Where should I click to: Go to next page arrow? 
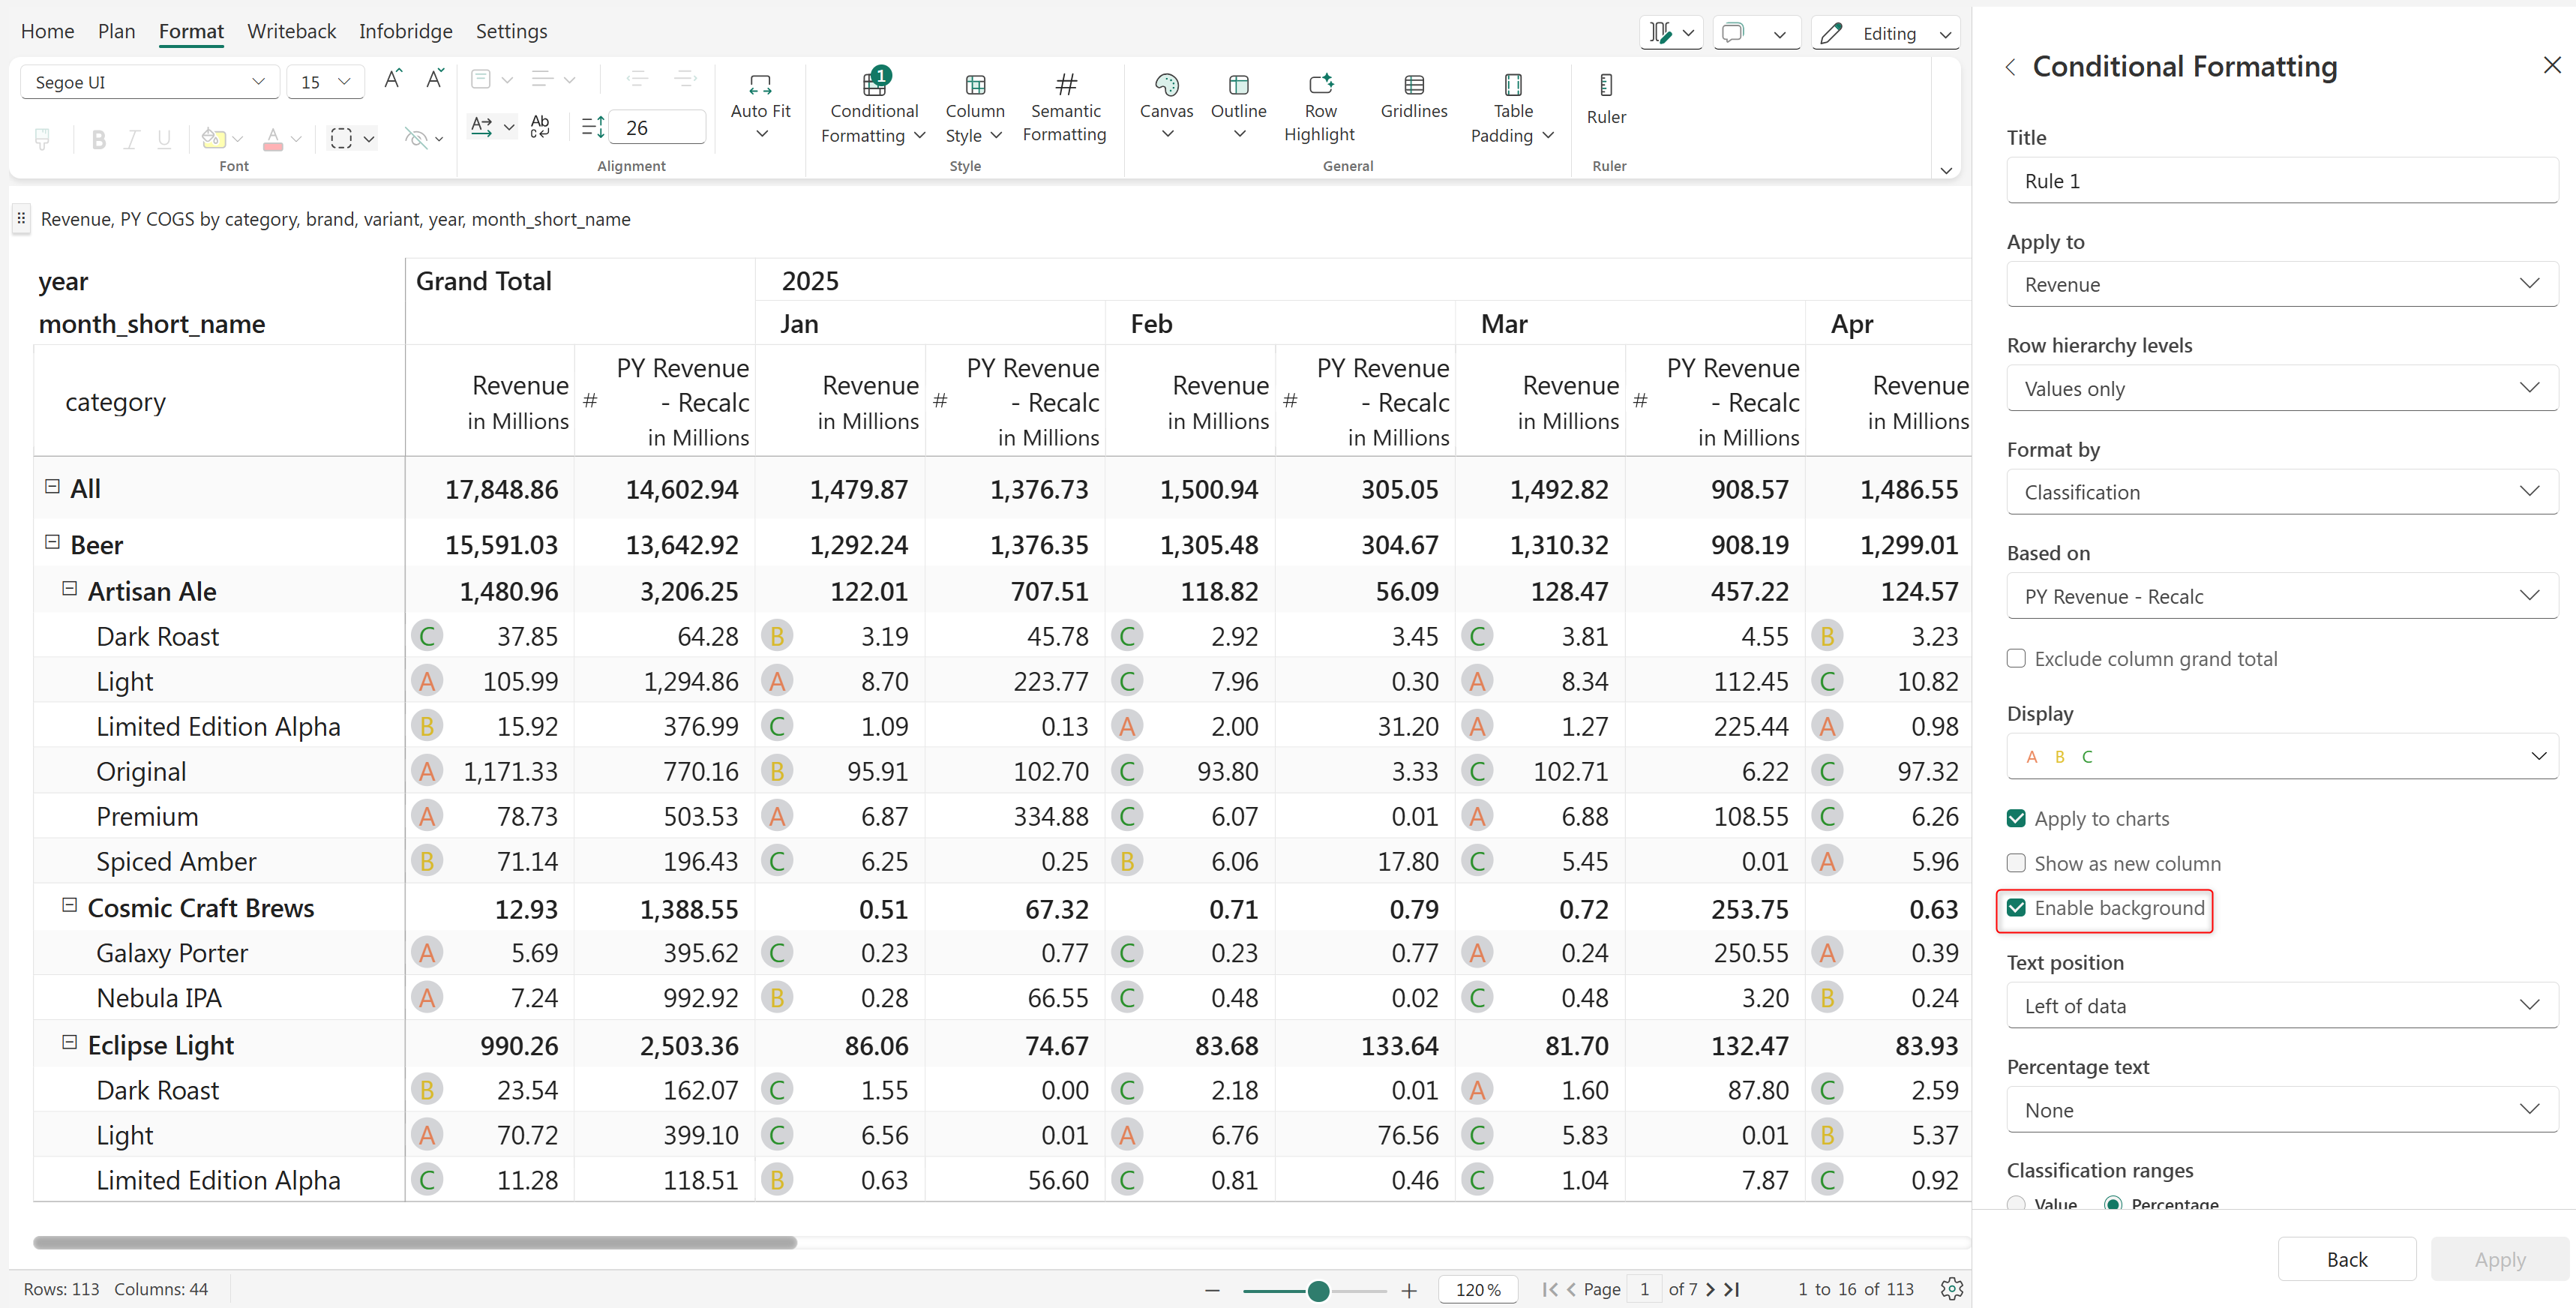point(1710,1289)
